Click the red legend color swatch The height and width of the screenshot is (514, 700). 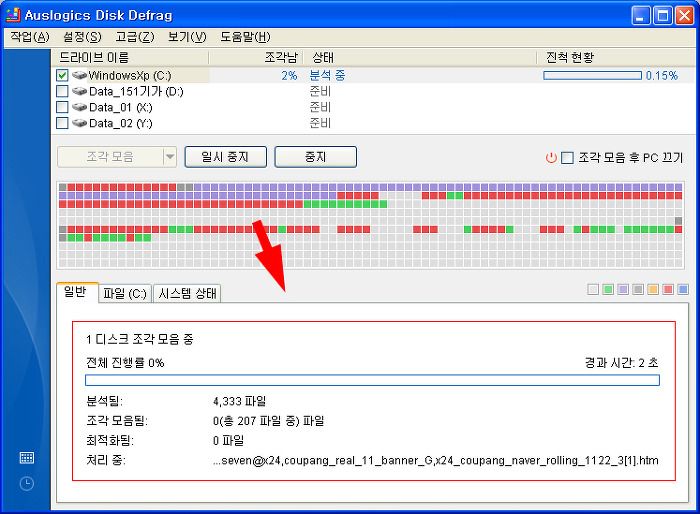coord(668,290)
